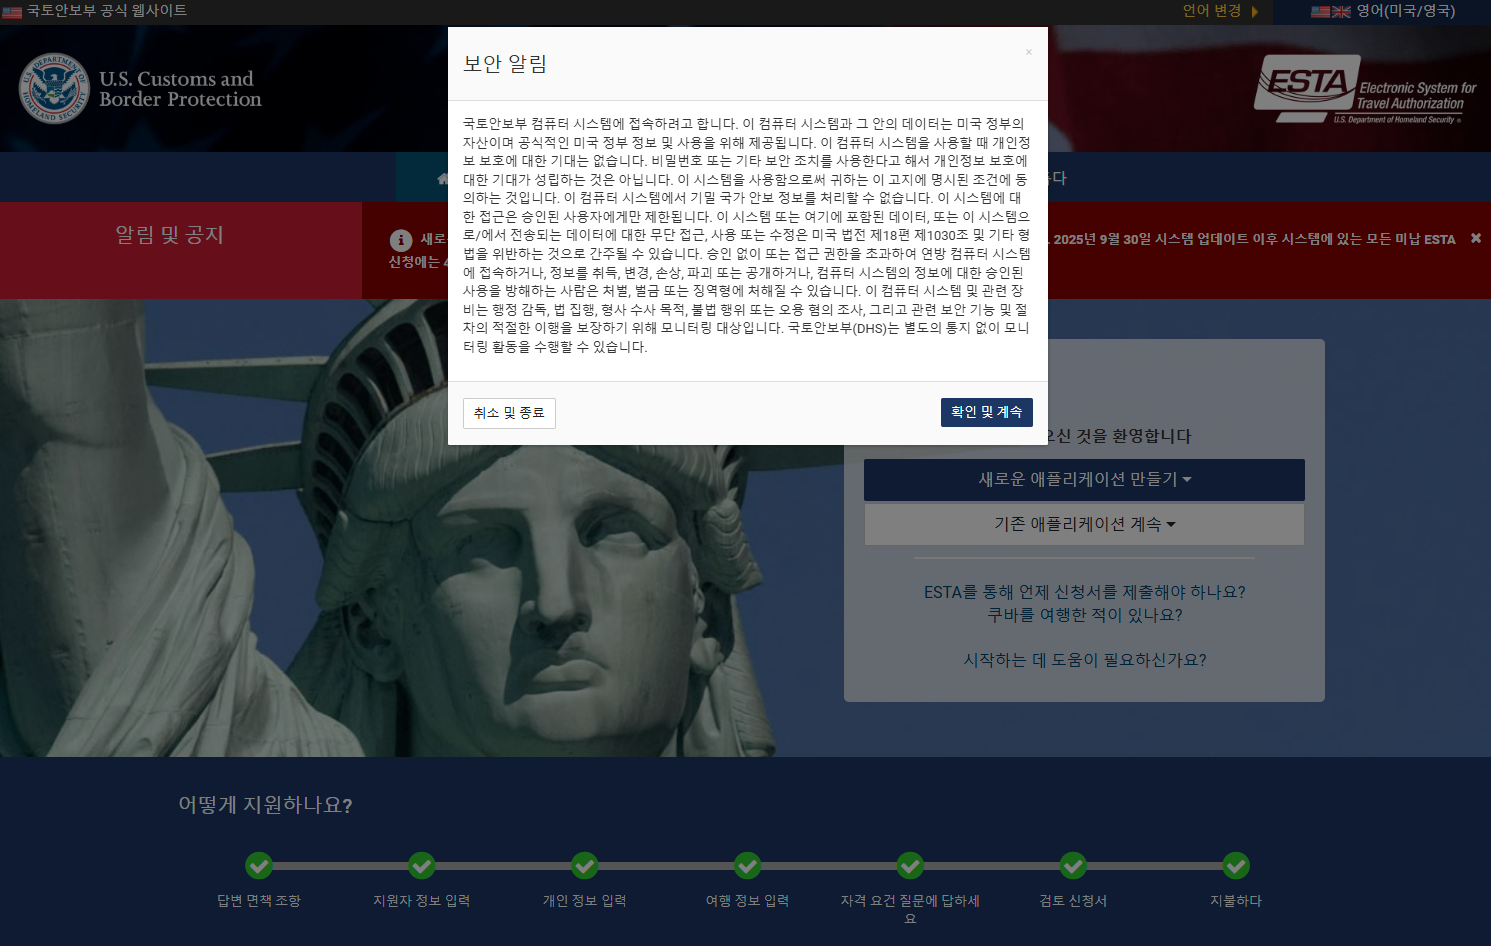Click the 취소 및 종료 button
Viewport: 1491px width, 946px height.
pyautogui.click(x=509, y=412)
